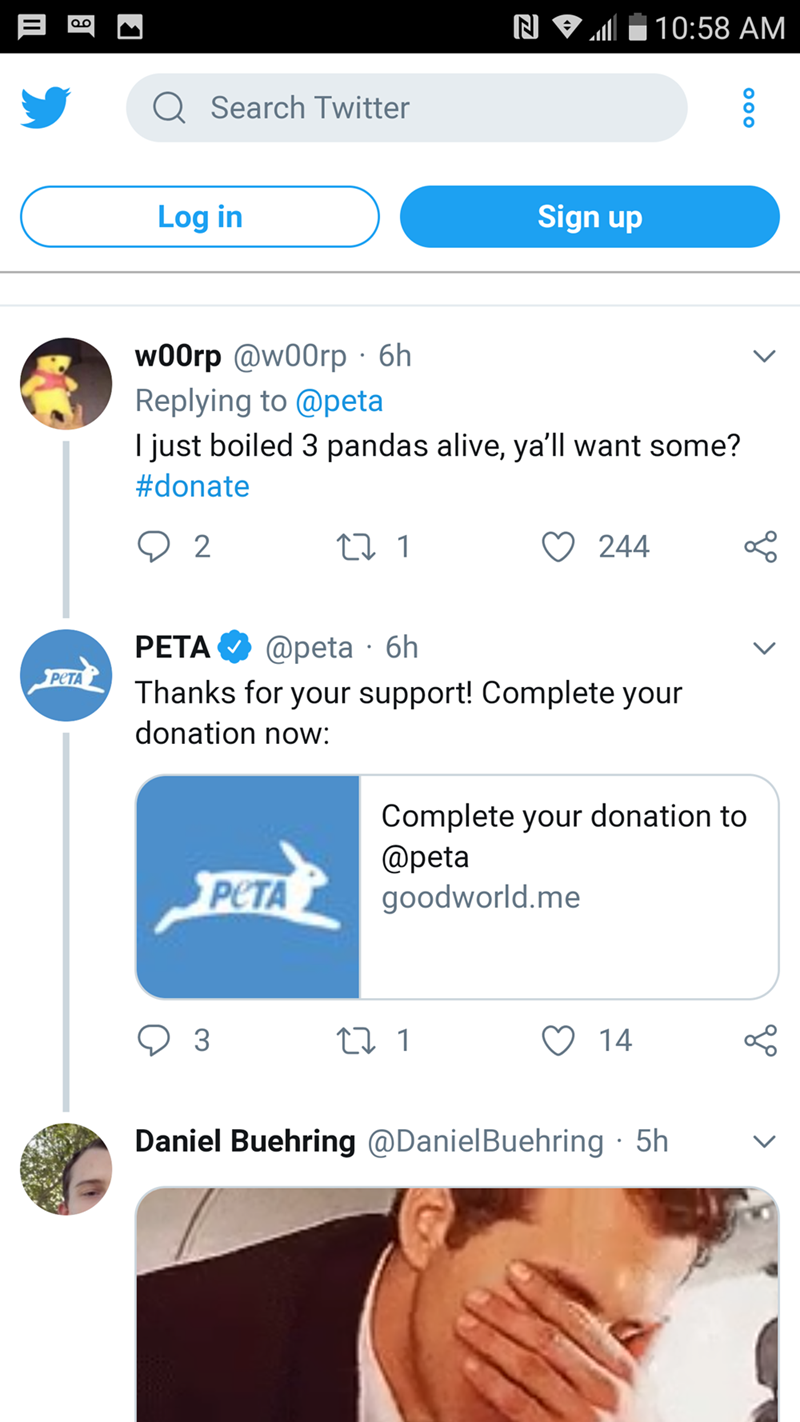Share w00rp's tweet
800x1422 pixels.
(x=760, y=546)
